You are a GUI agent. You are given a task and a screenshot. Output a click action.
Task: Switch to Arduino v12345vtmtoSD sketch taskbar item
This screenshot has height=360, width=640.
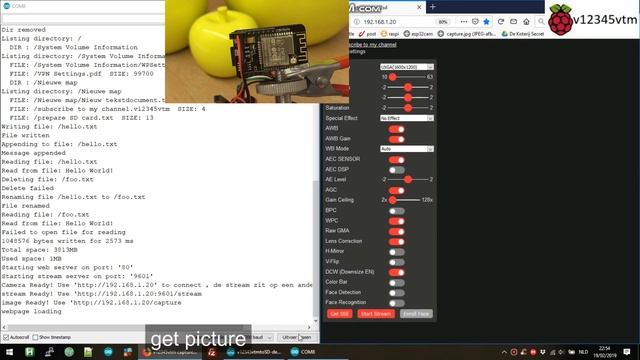pos(254,352)
